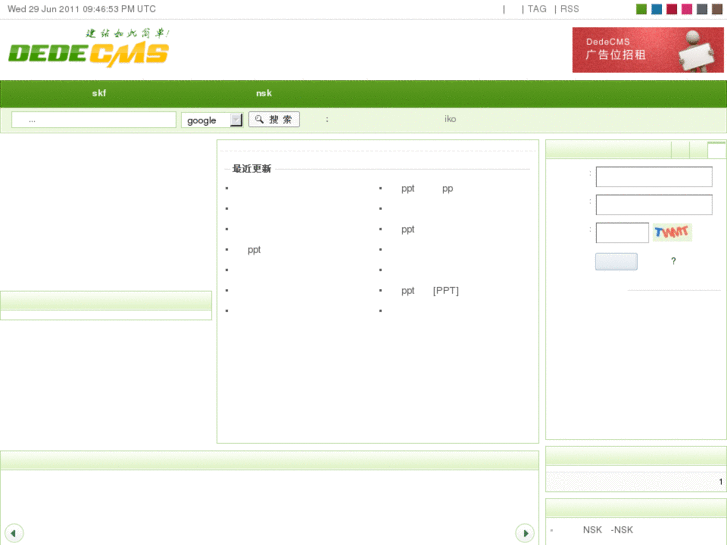Select the green theme color swatch

(x=641, y=9)
